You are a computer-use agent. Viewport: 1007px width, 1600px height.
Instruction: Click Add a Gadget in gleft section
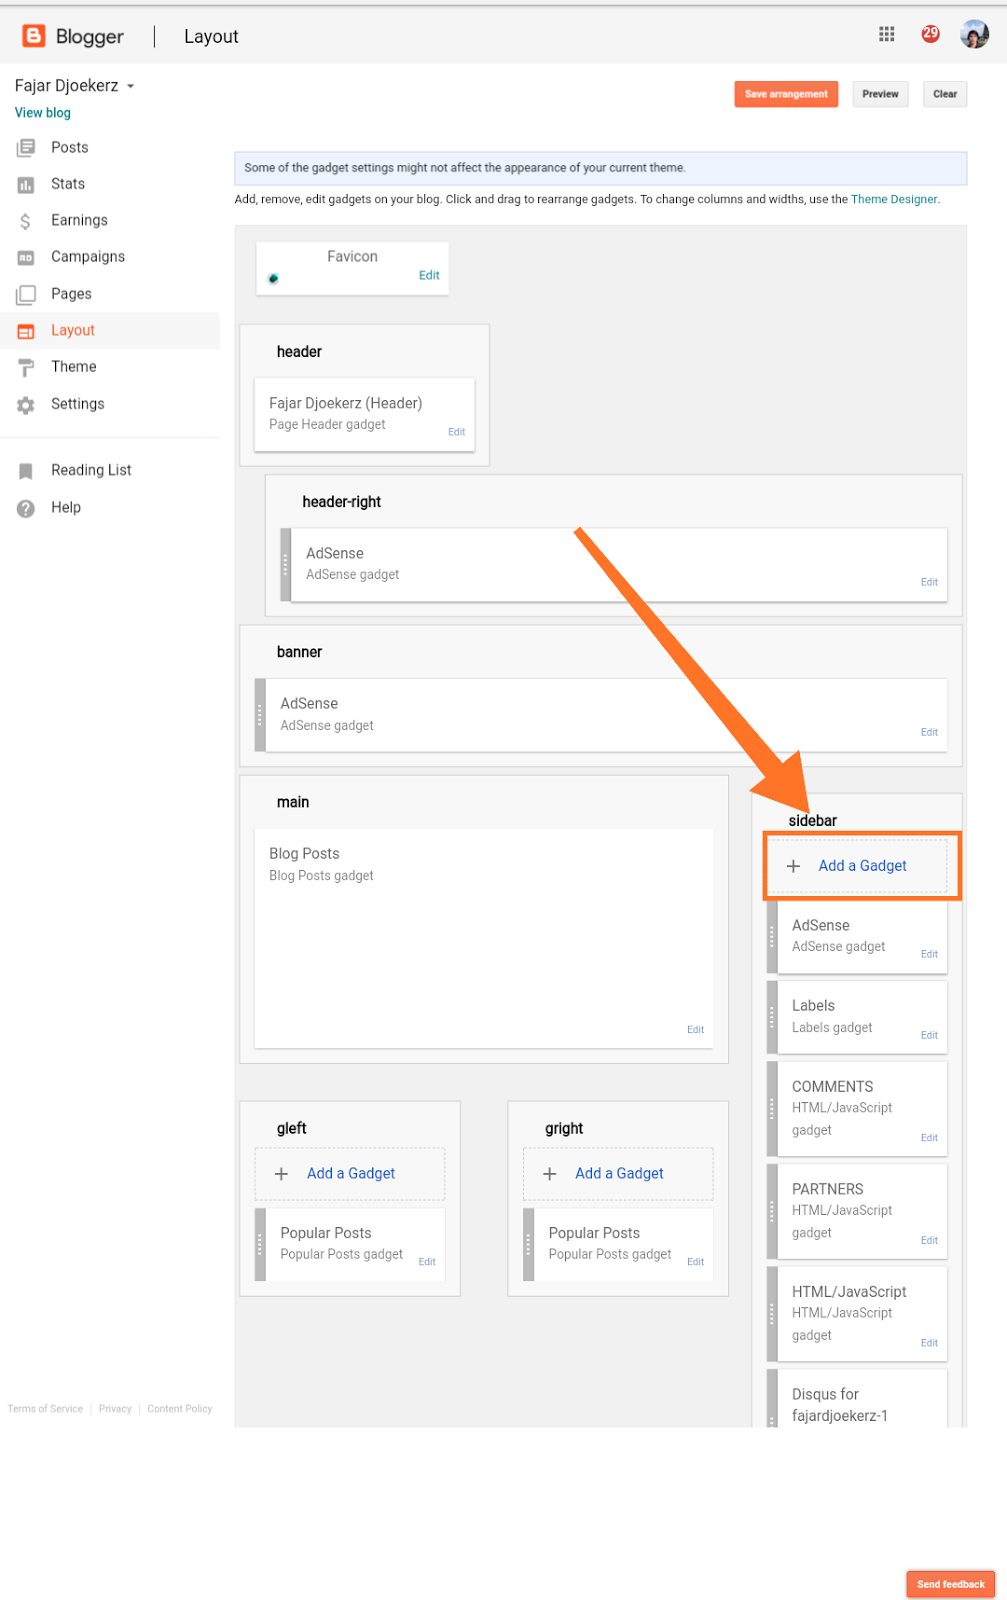[351, 1174]
